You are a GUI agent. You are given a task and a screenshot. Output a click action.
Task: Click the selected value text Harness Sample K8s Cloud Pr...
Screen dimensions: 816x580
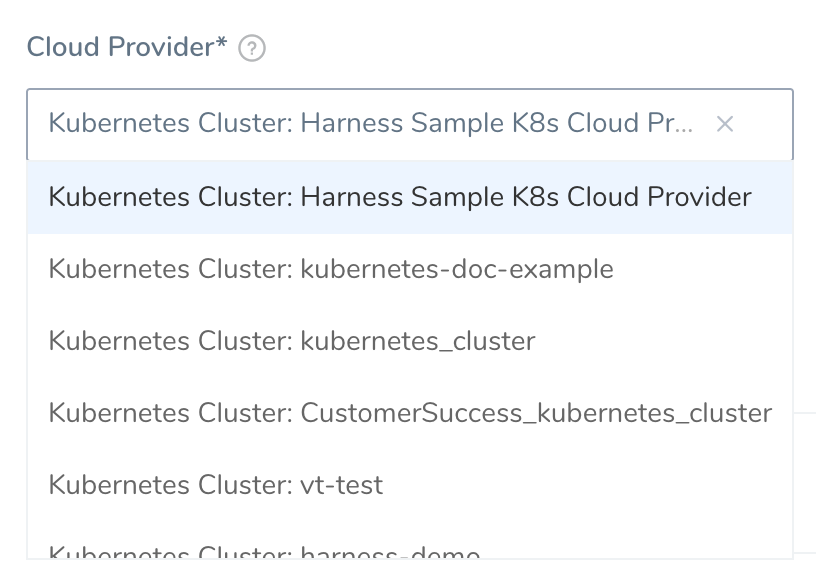click(x=496, y=124)
